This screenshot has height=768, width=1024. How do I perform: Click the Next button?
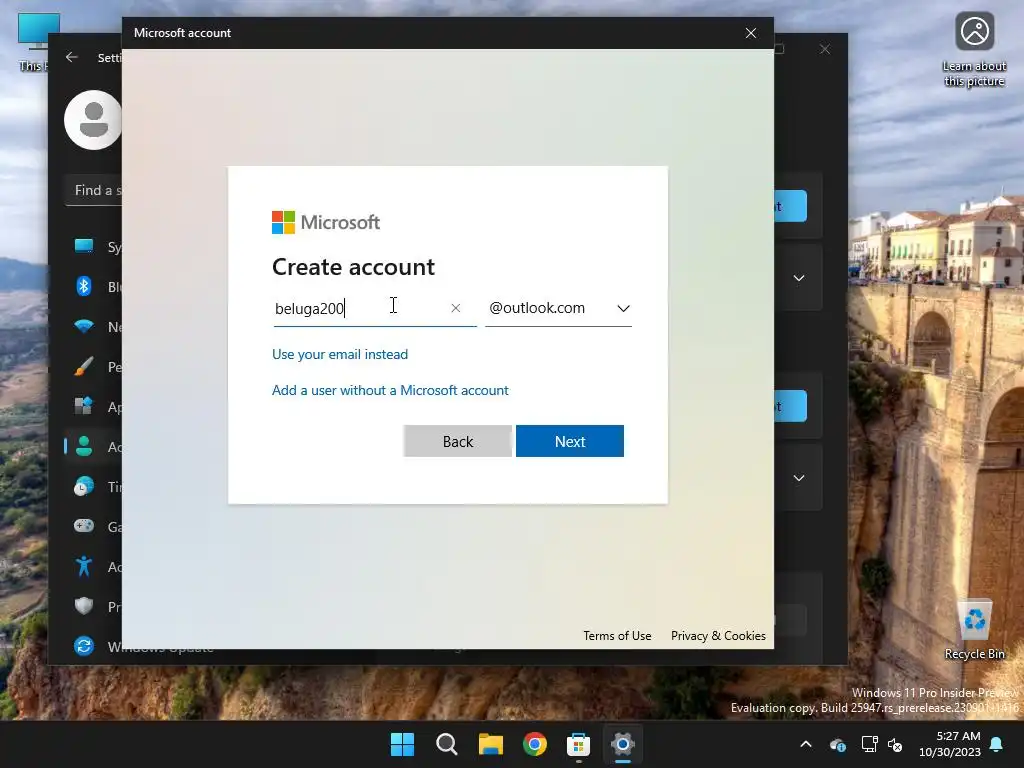click(569, 441)
